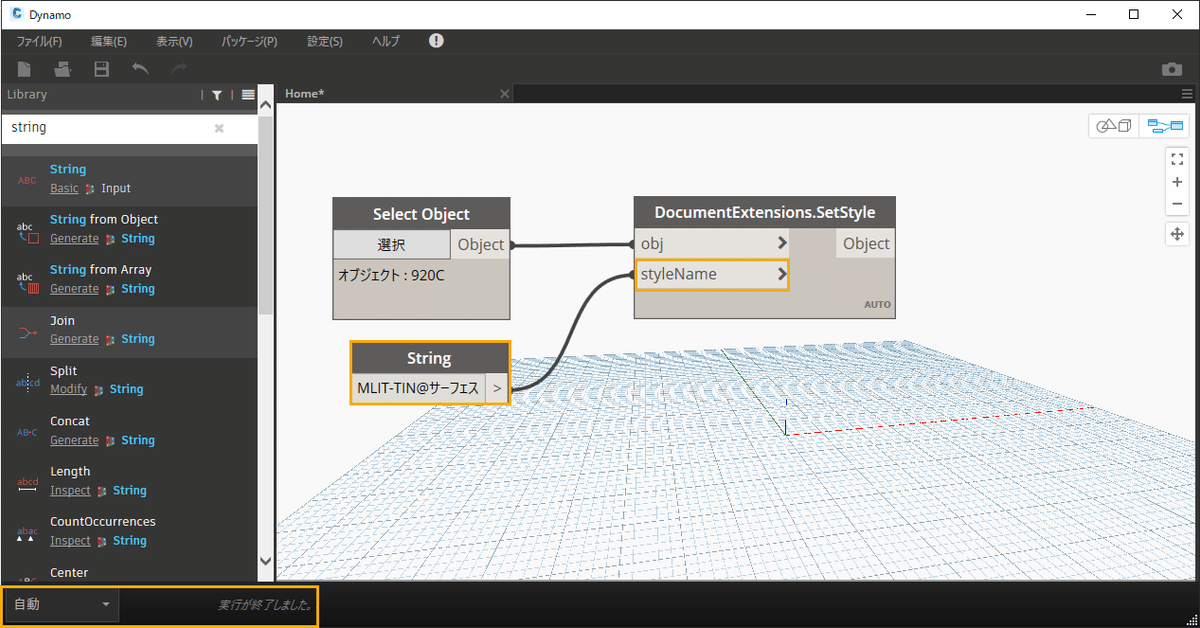Image resolution: width=1200 pixels, height=628 pixels.
Task: Click the library scrollbar down arrow
Action: tap(266, 562)
